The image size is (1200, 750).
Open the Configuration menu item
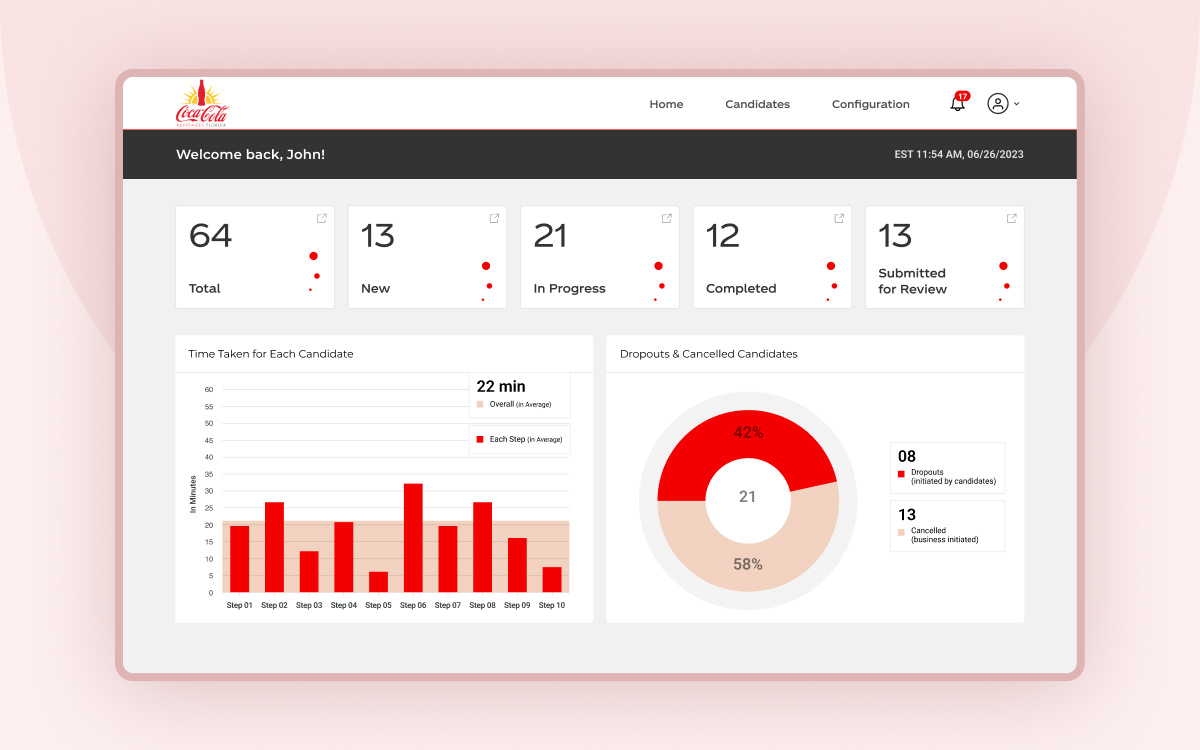(870, 104)
